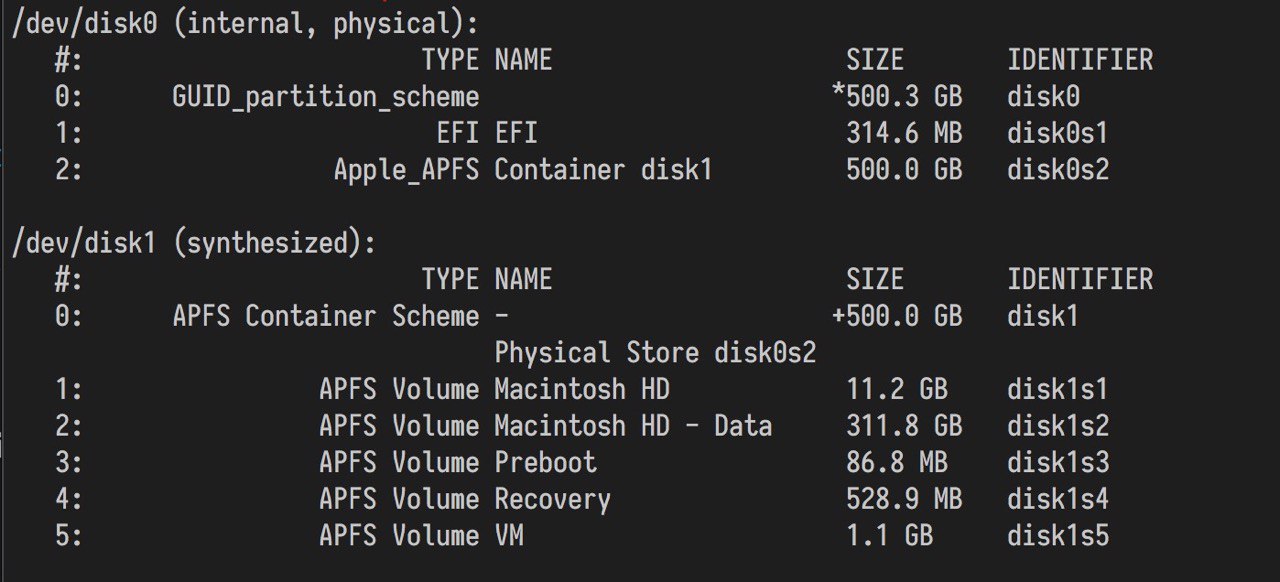This screenshot has height=582, width=1280.
Task: Click the Recovery volume name
Action: click(x=553, y=499)
